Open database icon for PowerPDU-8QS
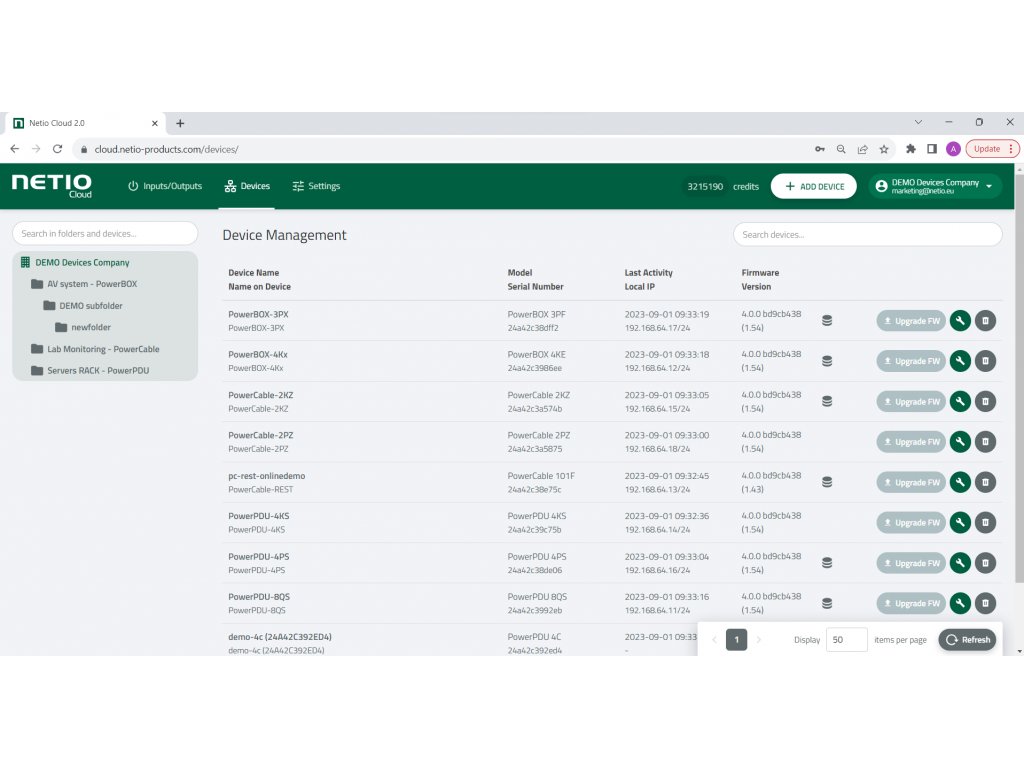This screenshot has width=1024, height=768. pos(827,603)
